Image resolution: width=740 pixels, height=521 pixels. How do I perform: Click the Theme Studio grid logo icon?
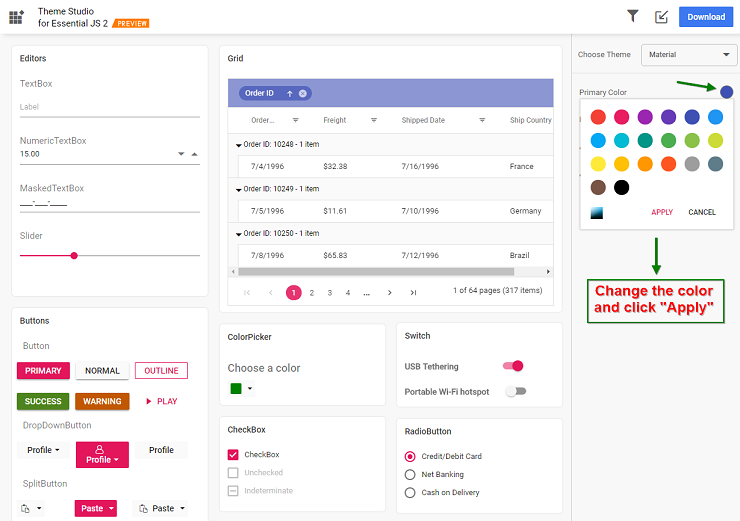(x=16, y=17)
